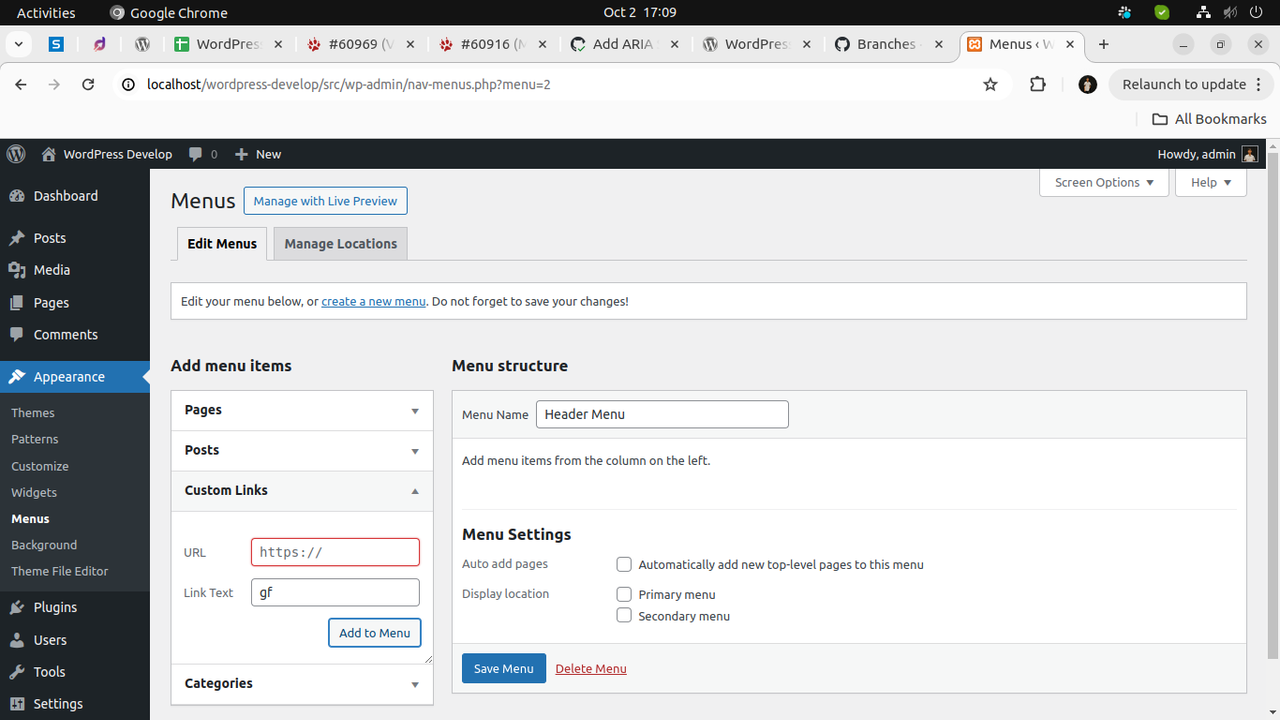Open a new browser tab with plus

click(1104, 44)
